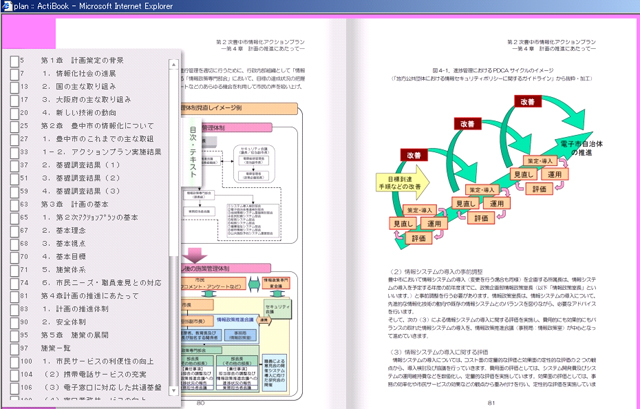Open contents entry 3.大阪府の主な取り組み
The height and width of the screenshot is (409, 640).
point(87,100)
